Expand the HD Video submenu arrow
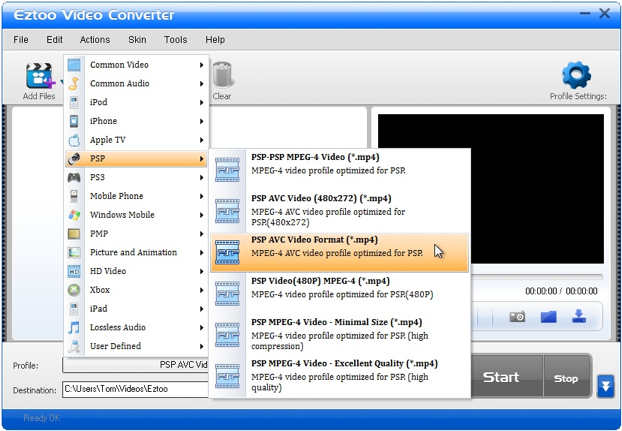This screenshot has width=622, height=431. pyautogui.click(x=202, y=272)
